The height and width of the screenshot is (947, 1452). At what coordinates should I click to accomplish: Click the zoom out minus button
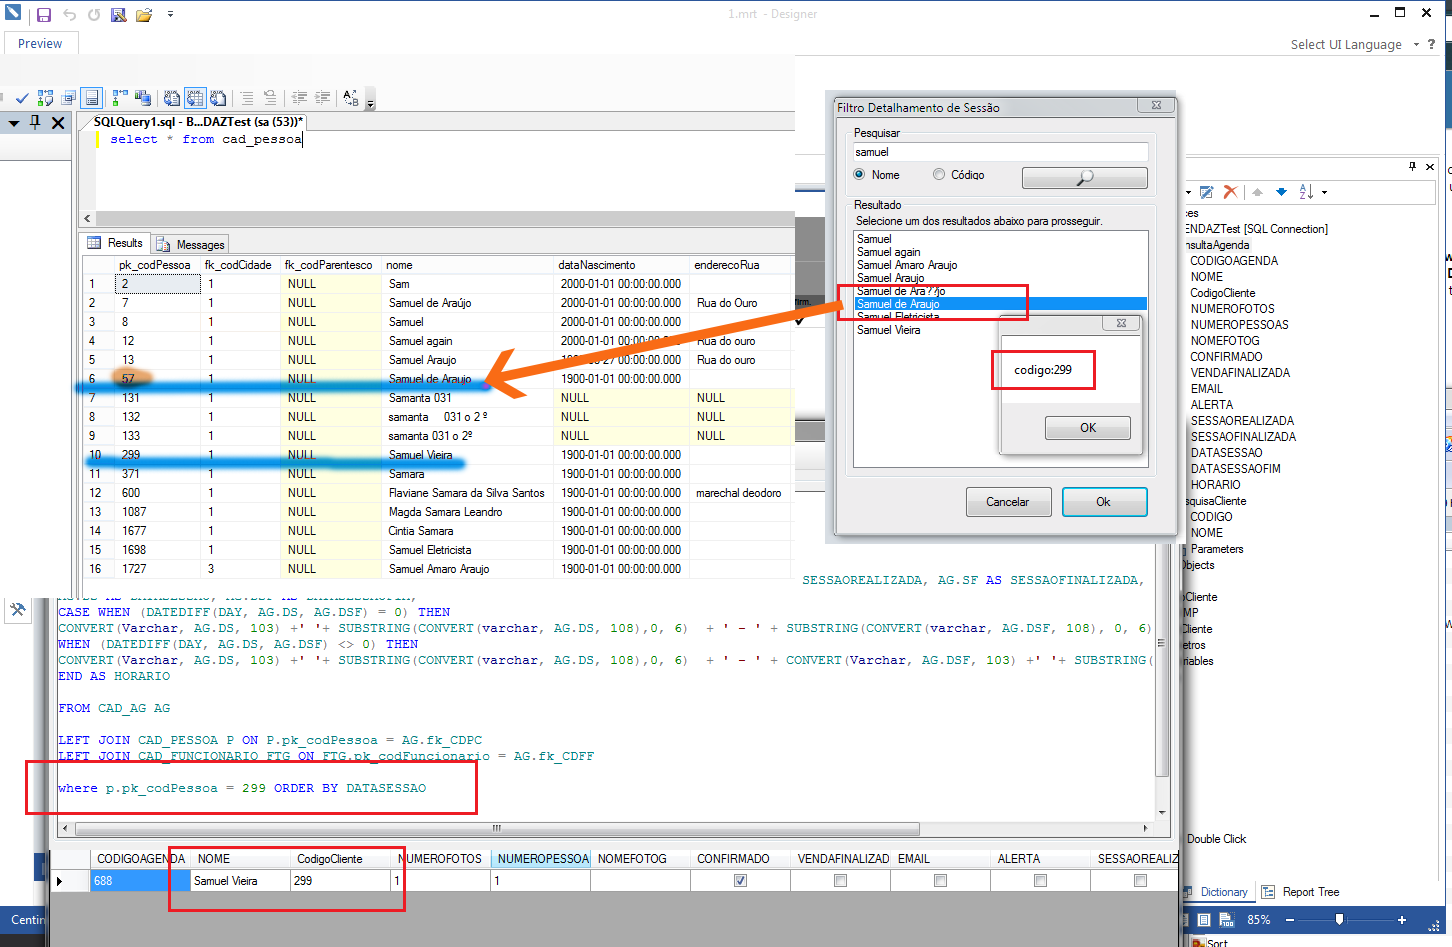tap(1290, 920)
